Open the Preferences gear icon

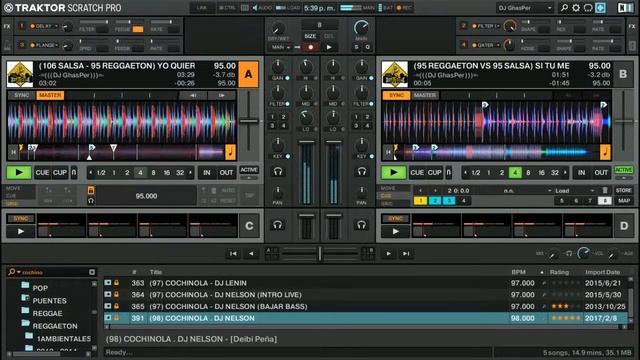coord(576,8)
